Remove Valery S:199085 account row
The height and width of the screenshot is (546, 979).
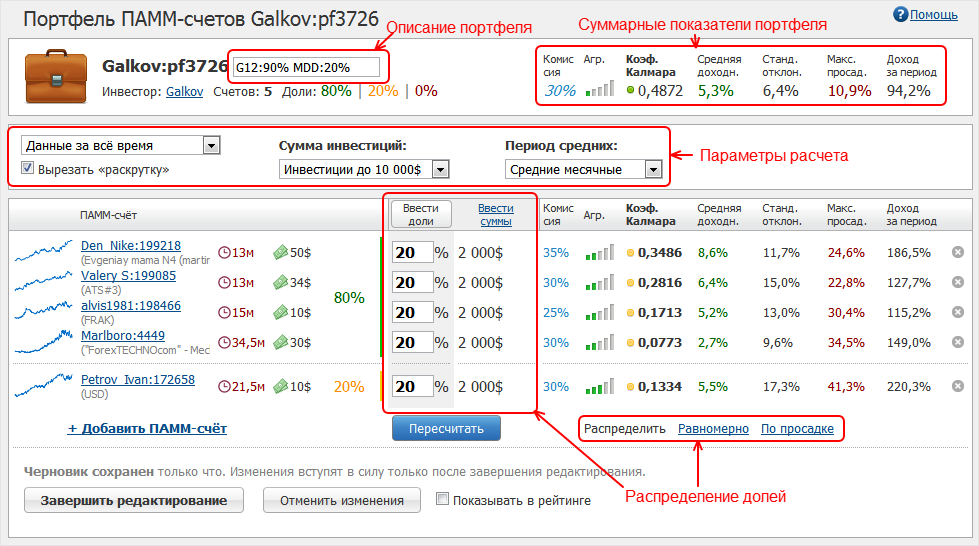(x=958, y=282)
